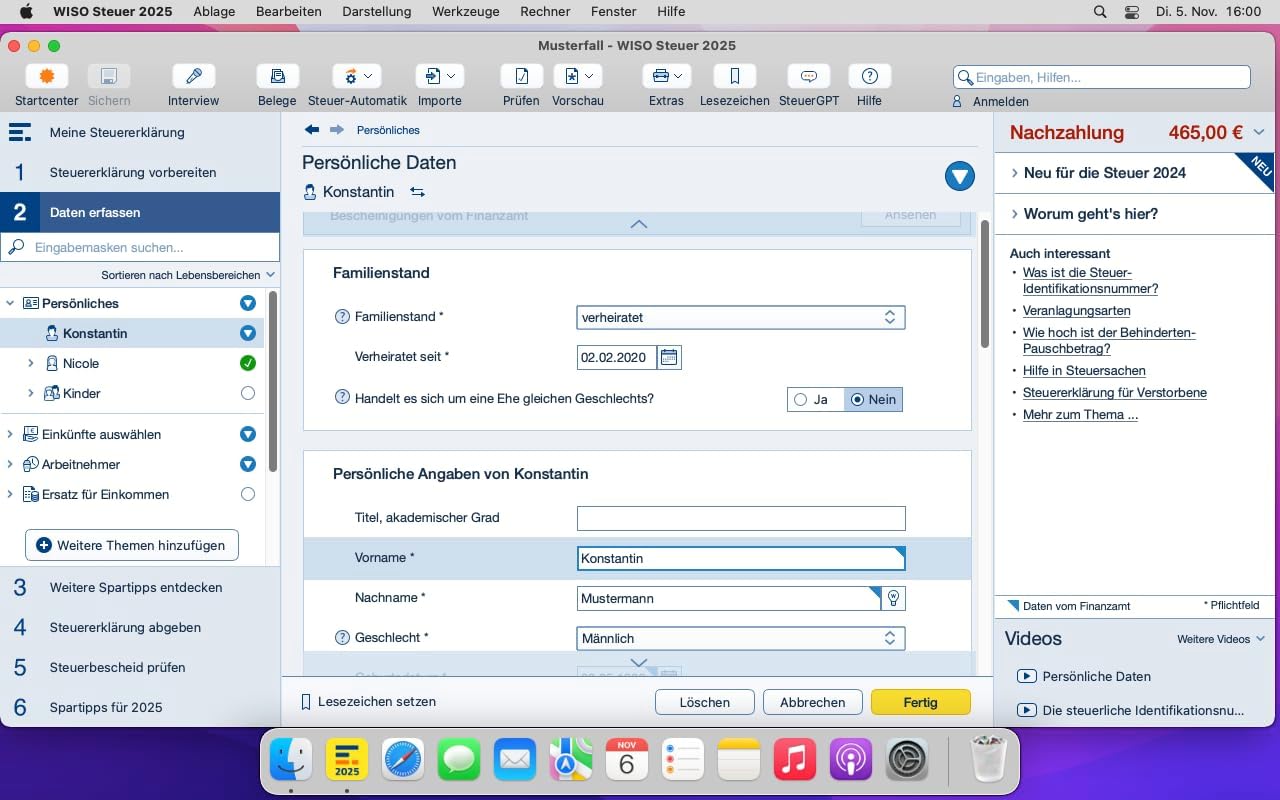Run the Prüfen check icon

pyautogui.click(x=522, y=77)
